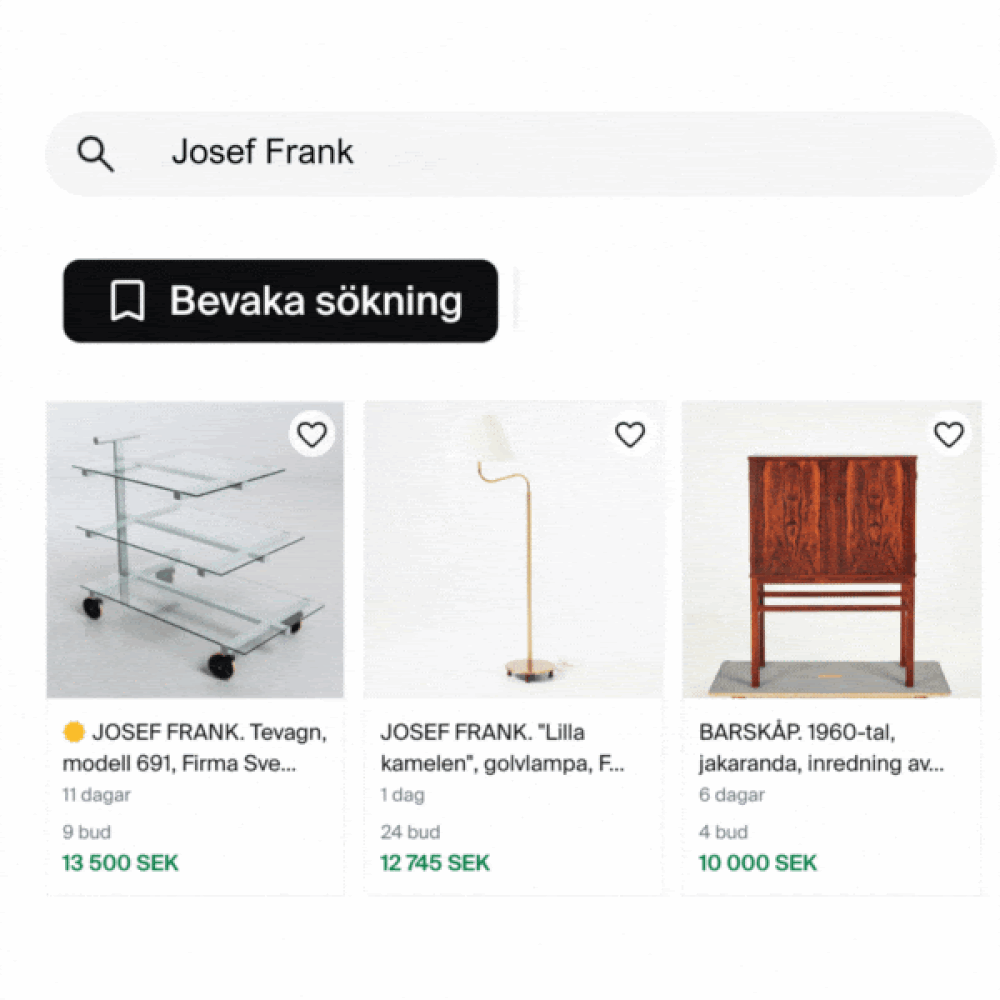Screen dimensions: 1000x1000
Task: Click the 13 500 SEK price
Action: [120, 863]
